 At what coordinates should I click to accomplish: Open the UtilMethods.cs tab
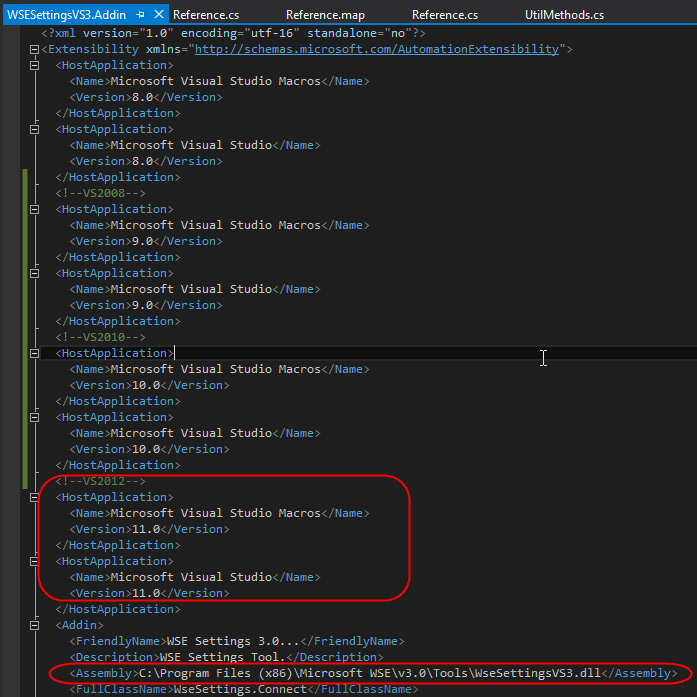[x=564, y=15]
